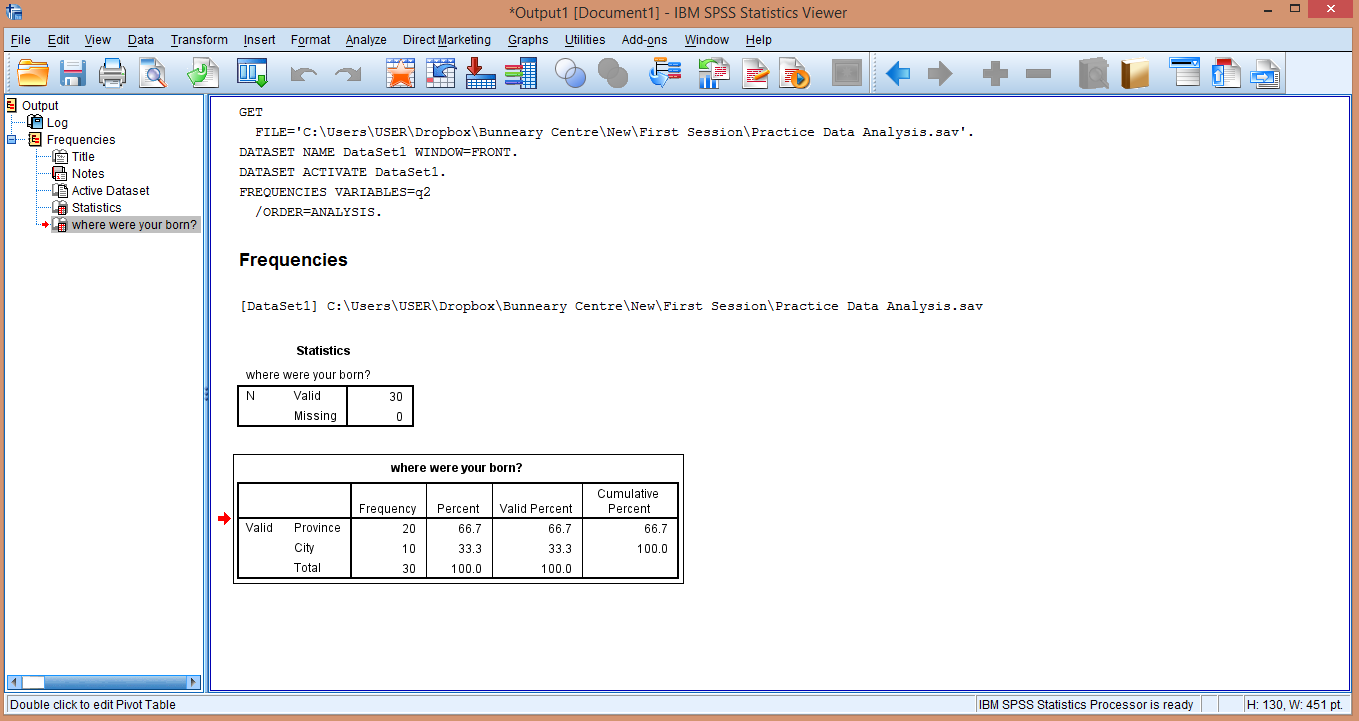Open the Variables dialog
The image size is (1359, 721).
pyautogui.click(x=521, y=72)
